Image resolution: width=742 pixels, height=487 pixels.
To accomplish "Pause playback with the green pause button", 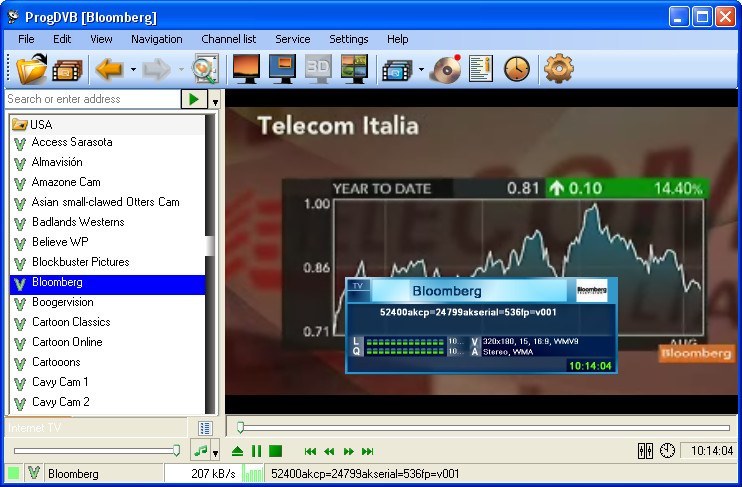I will [x=256, y=451].
